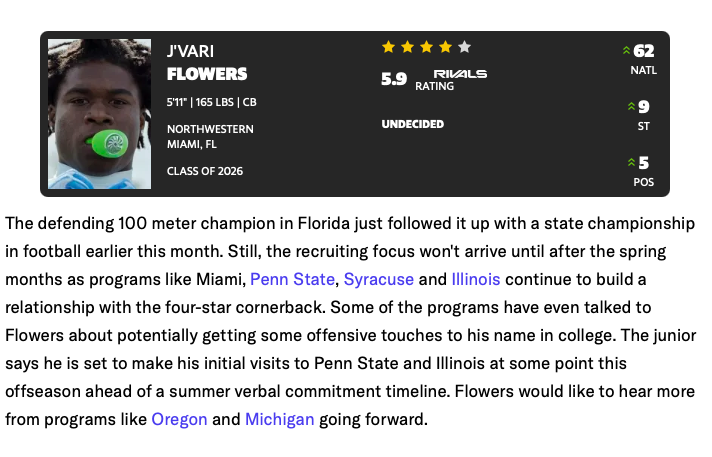The width and height of the screenshot is (712, 457).
Task: Click the 5.9 Rivals rating value
Action: coord(394,79)
